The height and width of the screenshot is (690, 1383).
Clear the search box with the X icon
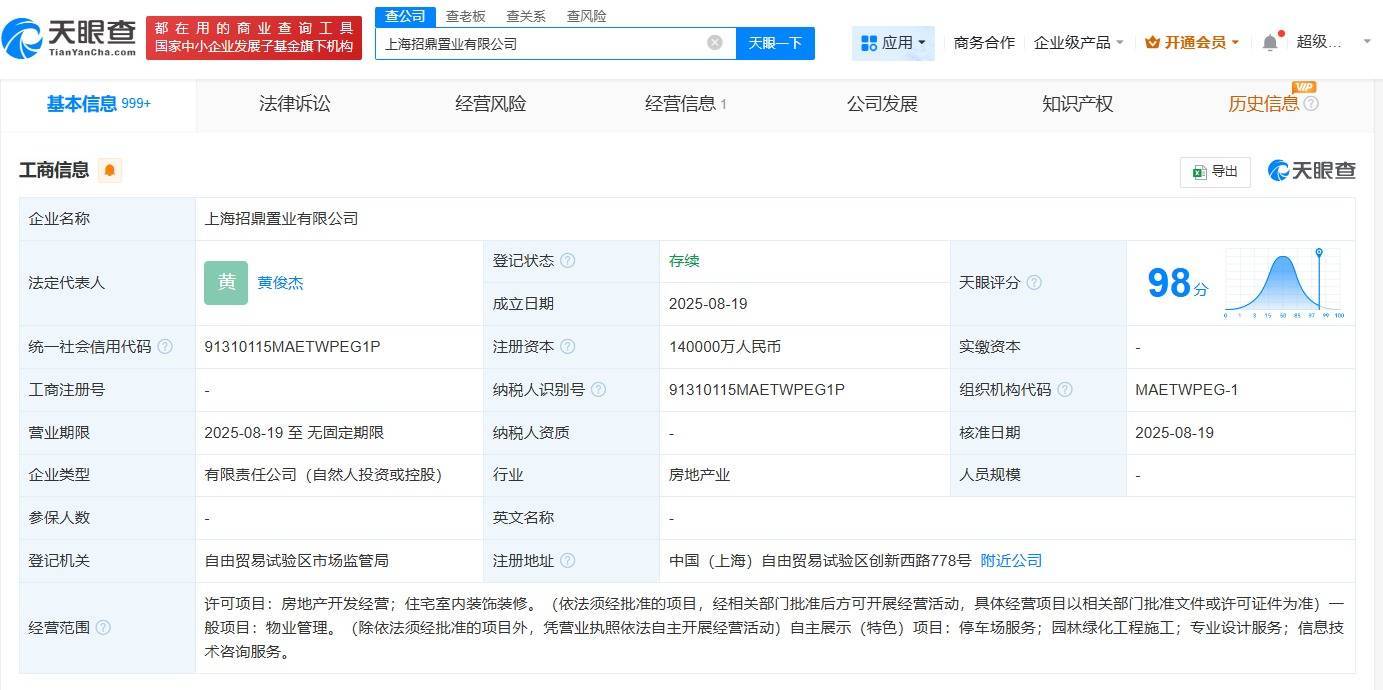(715, 43)
